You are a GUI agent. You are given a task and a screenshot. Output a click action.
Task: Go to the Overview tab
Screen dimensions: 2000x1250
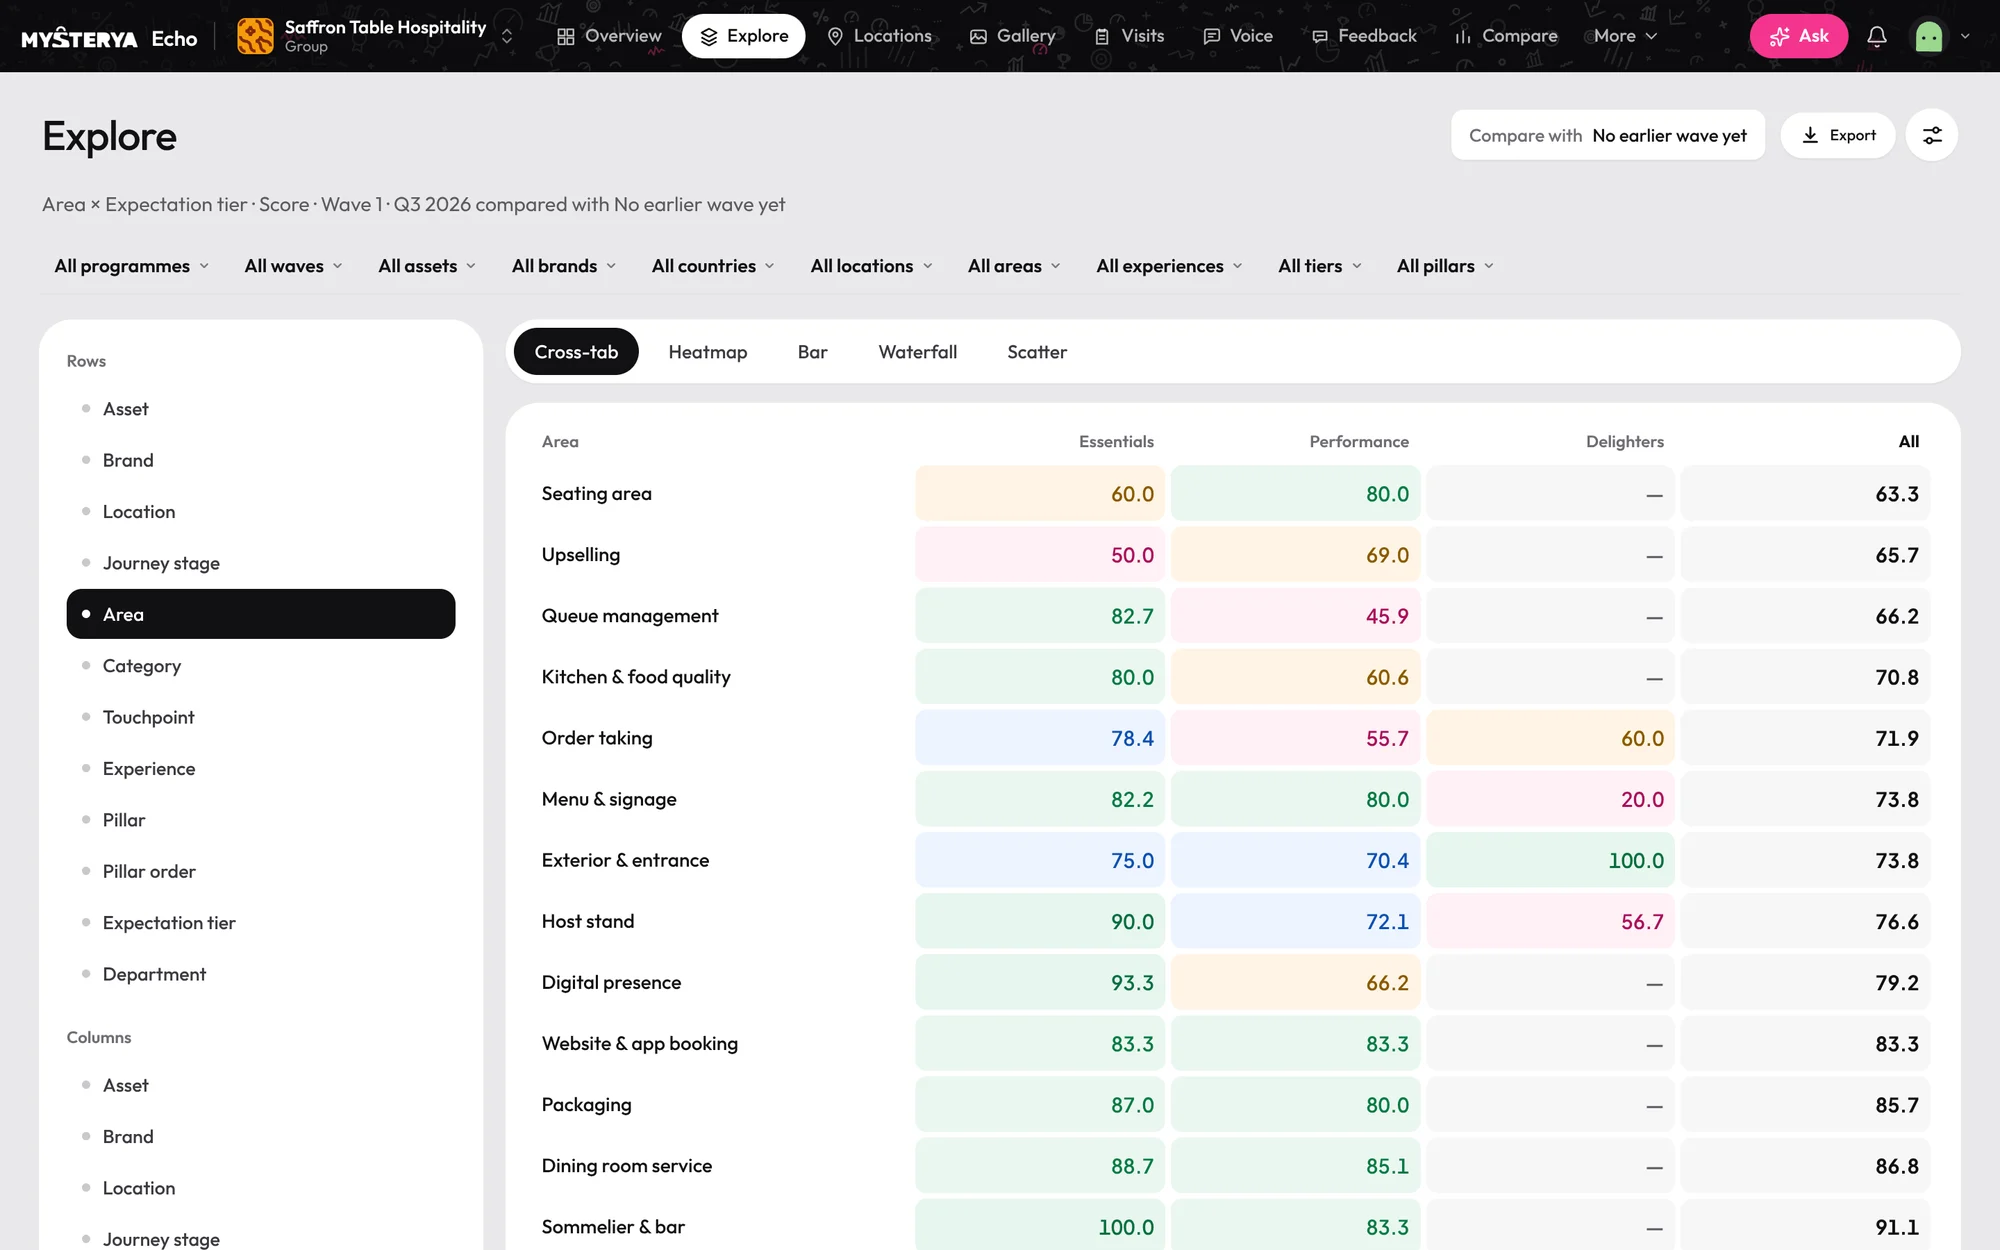pyautogui.click(x=609, y=36)
